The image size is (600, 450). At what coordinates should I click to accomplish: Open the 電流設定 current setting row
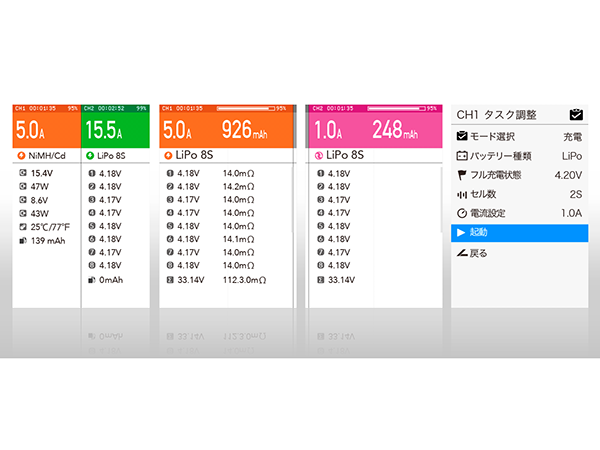click(x=519, y=213)
